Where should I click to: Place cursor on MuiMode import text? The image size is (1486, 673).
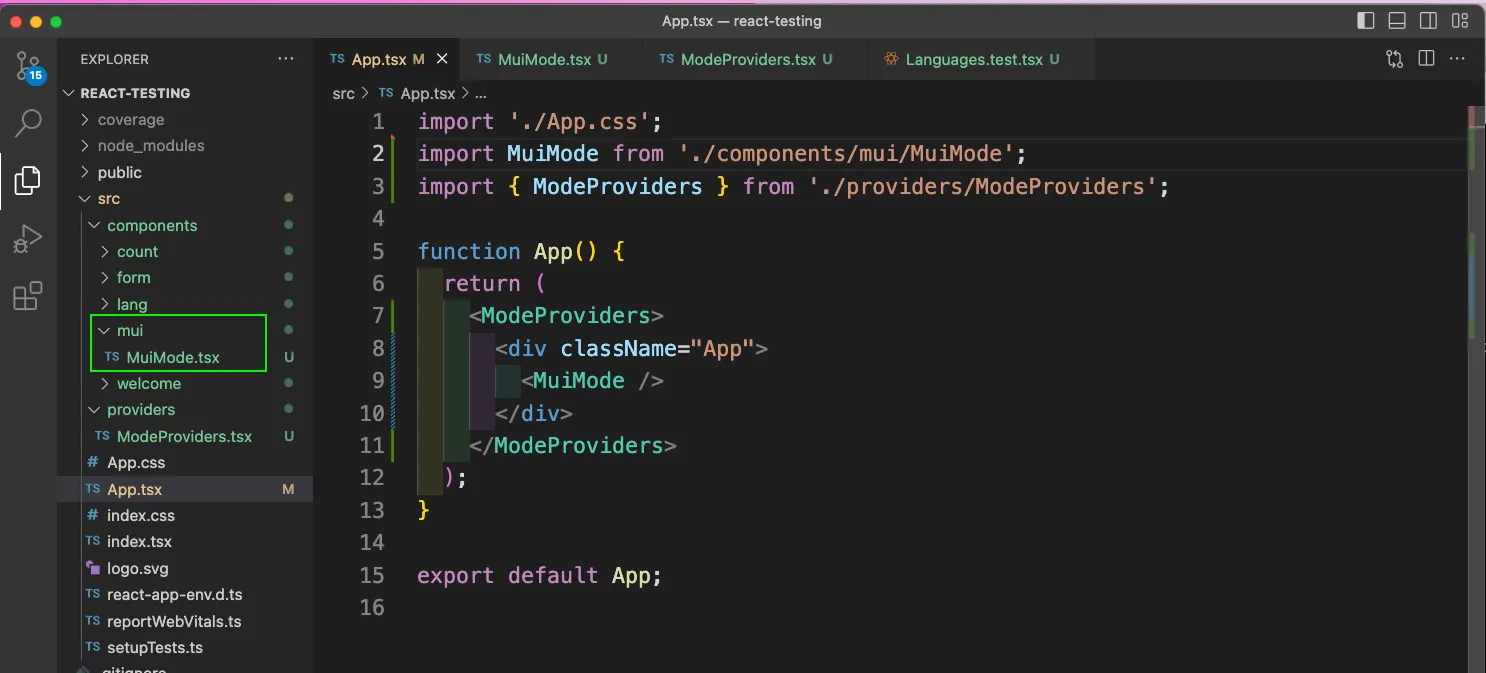tap(553, 154)
